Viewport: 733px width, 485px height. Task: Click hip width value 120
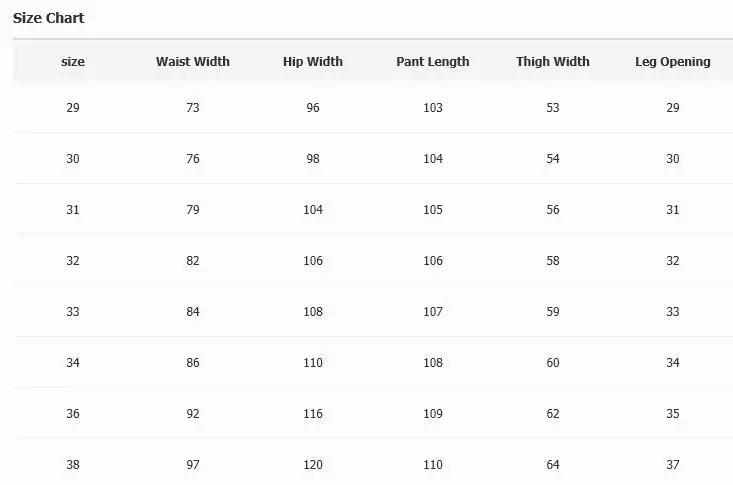(313, 465)
